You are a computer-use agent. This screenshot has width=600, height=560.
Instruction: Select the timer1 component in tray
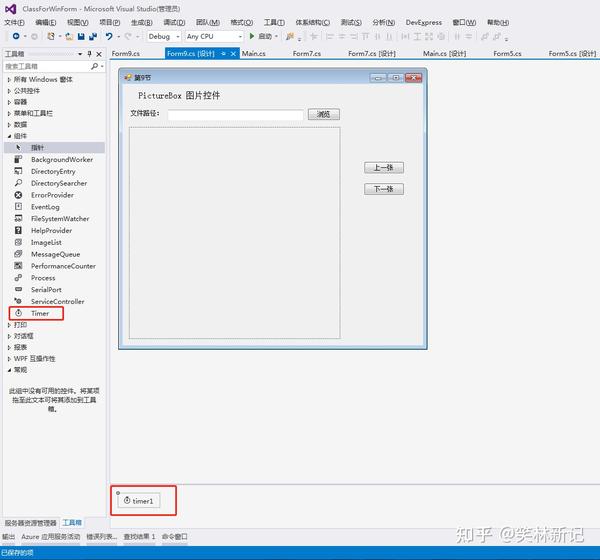point(139,501)
